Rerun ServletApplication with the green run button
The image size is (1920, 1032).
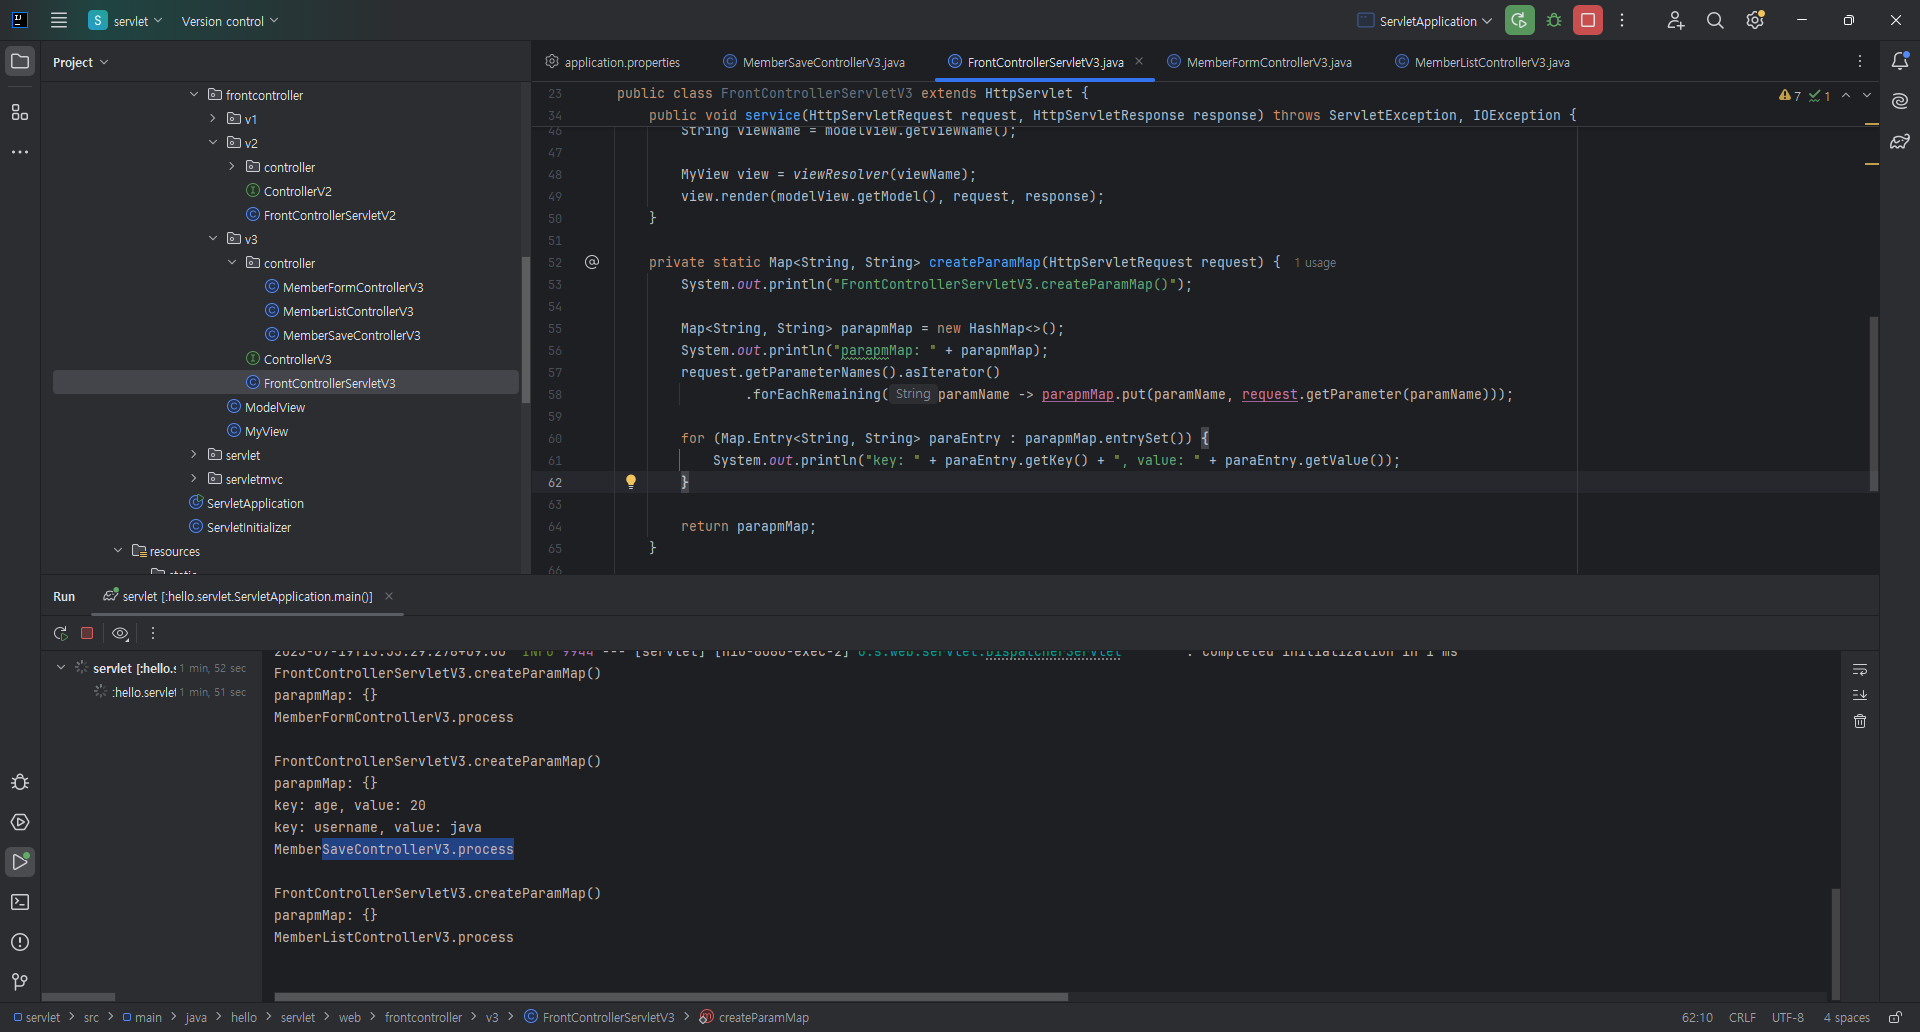pyautogui.click(x=1519, y=20)
